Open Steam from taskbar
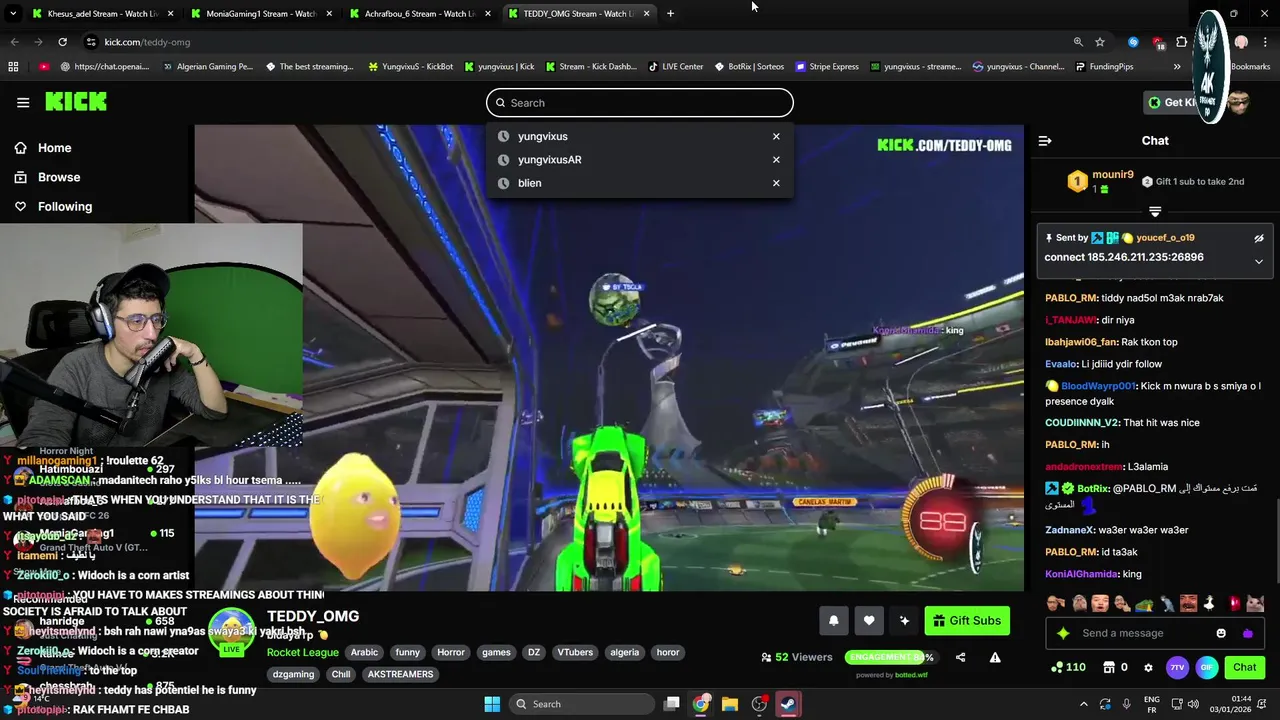This screenshot has width=1280, height=720. [788, 704]
